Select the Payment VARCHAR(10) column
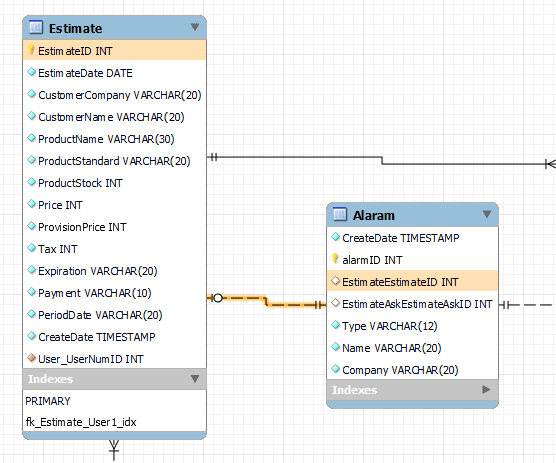 pos(114,293)
